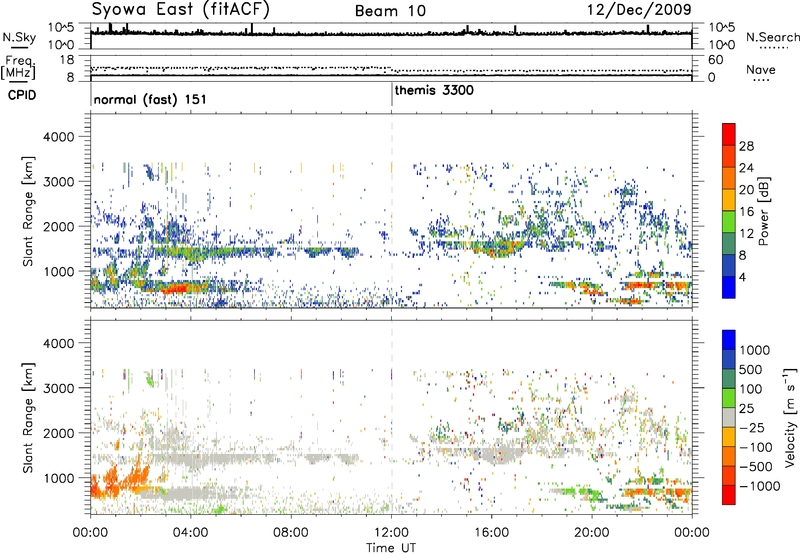Click the "normal (fast) 151" CPID text
The image size is (800, 554).
point(150,99)
